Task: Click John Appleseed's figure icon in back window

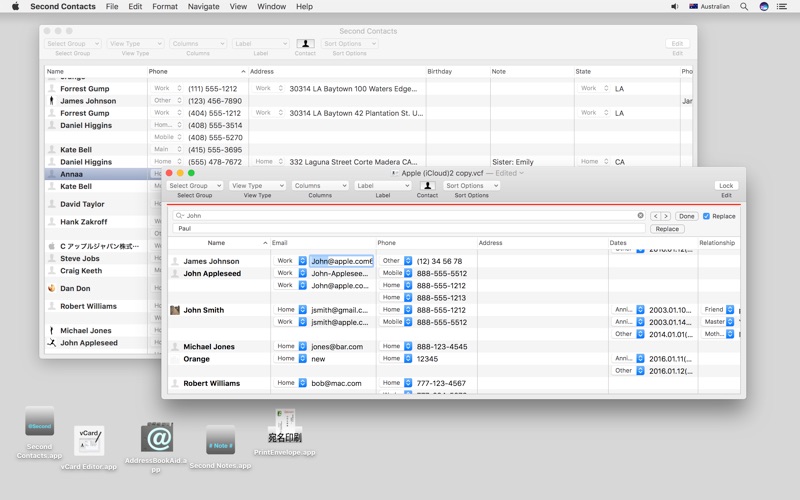Action: 52,343
